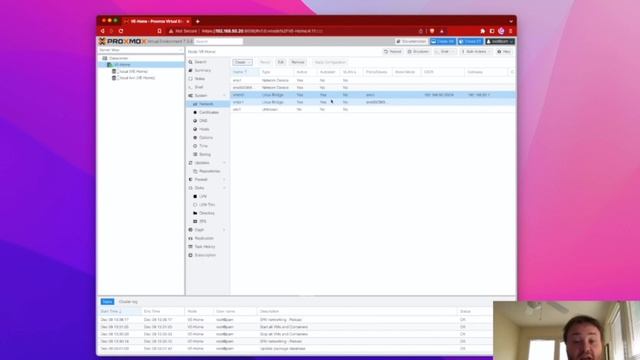Open the Hosts settings page
This screenshot has height=360, width=640.
[204, 129]
